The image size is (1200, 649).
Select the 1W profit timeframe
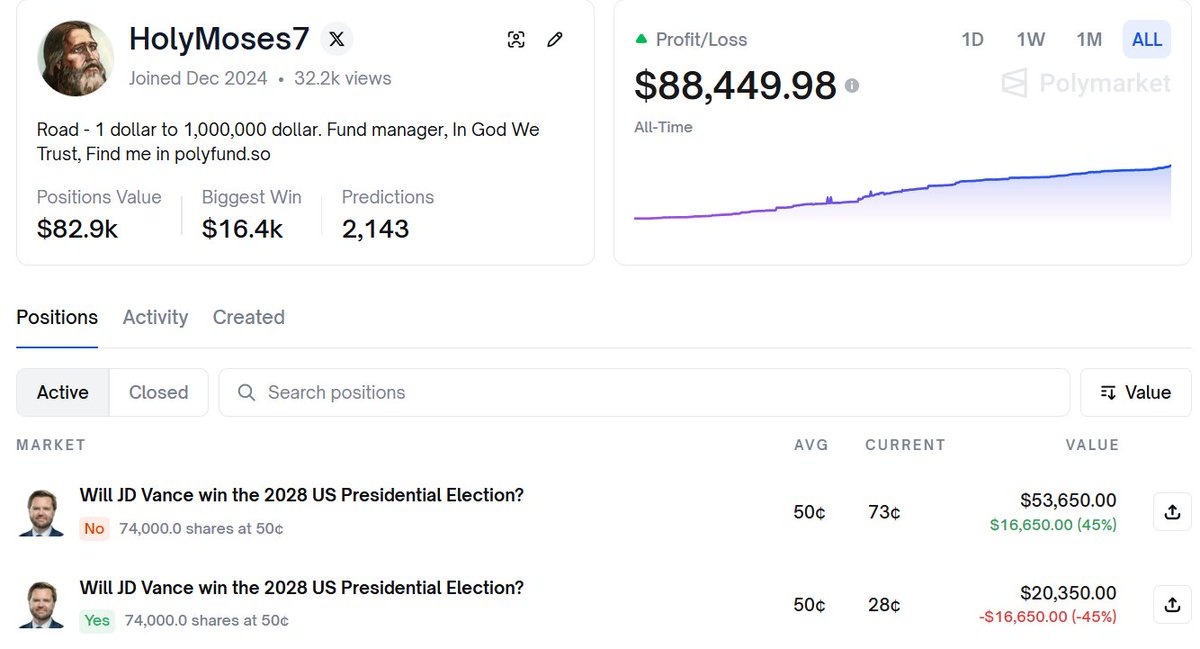(1030, 40)
